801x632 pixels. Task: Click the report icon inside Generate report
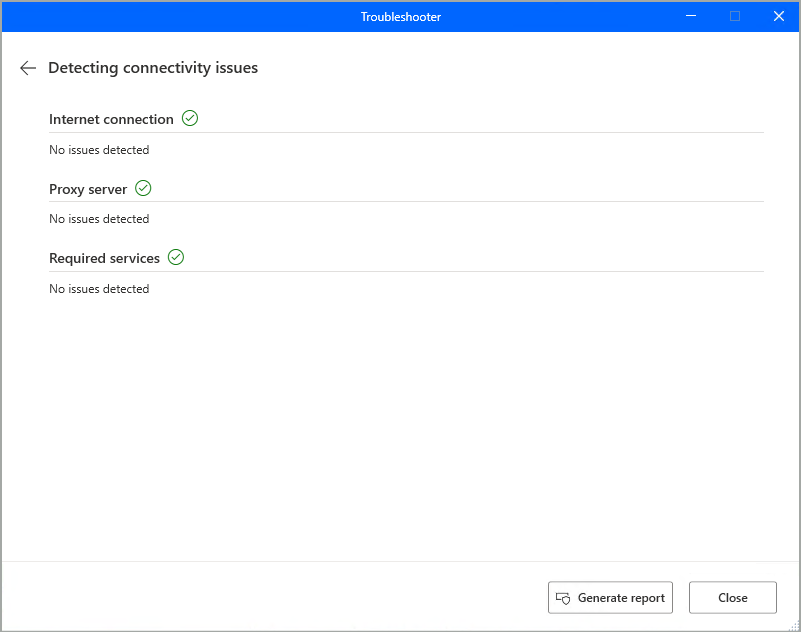(563, 598)
